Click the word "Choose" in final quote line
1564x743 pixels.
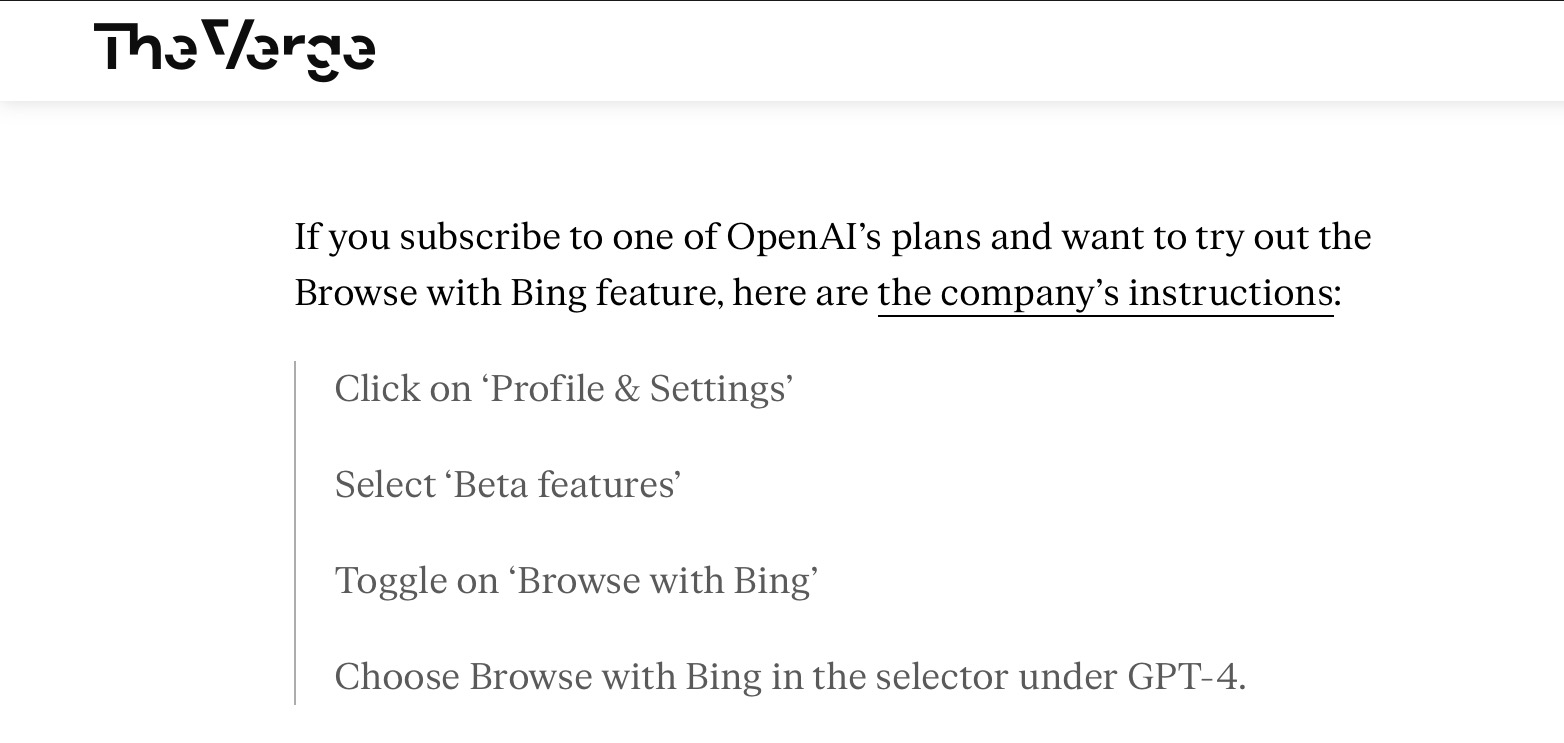396,677
